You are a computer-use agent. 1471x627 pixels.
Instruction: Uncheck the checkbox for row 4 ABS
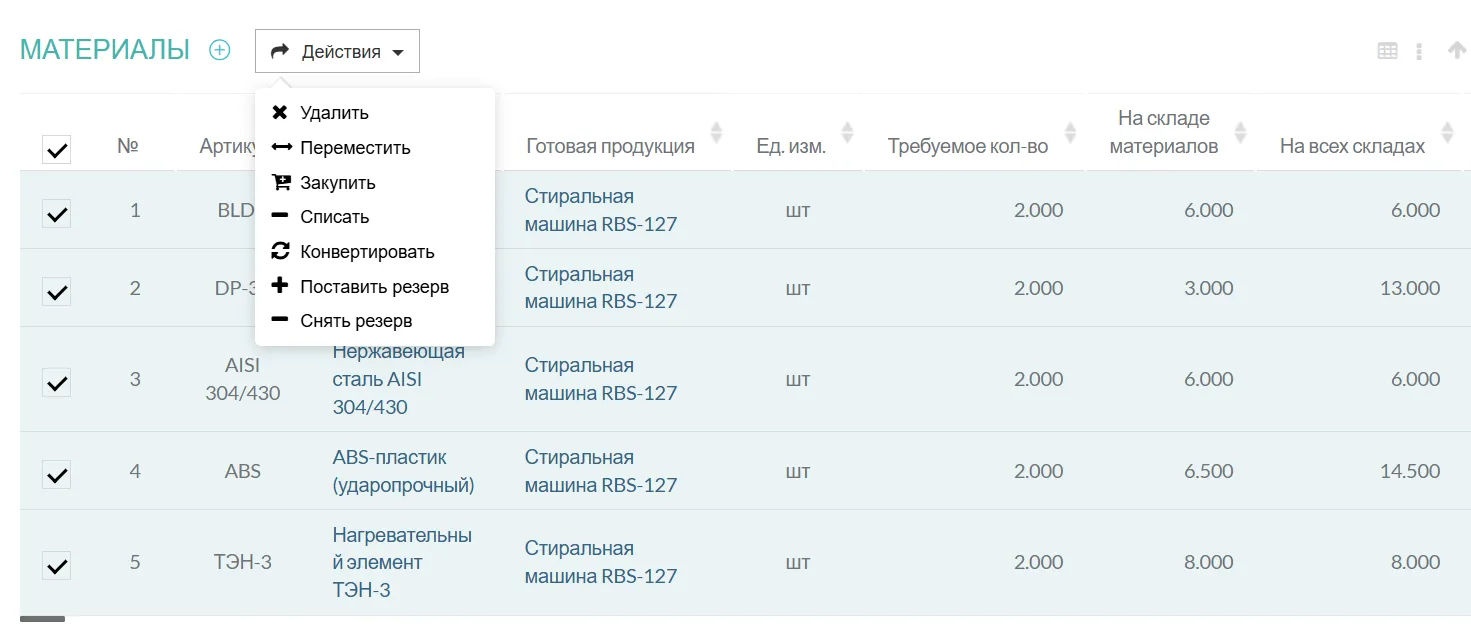point(57,474)
